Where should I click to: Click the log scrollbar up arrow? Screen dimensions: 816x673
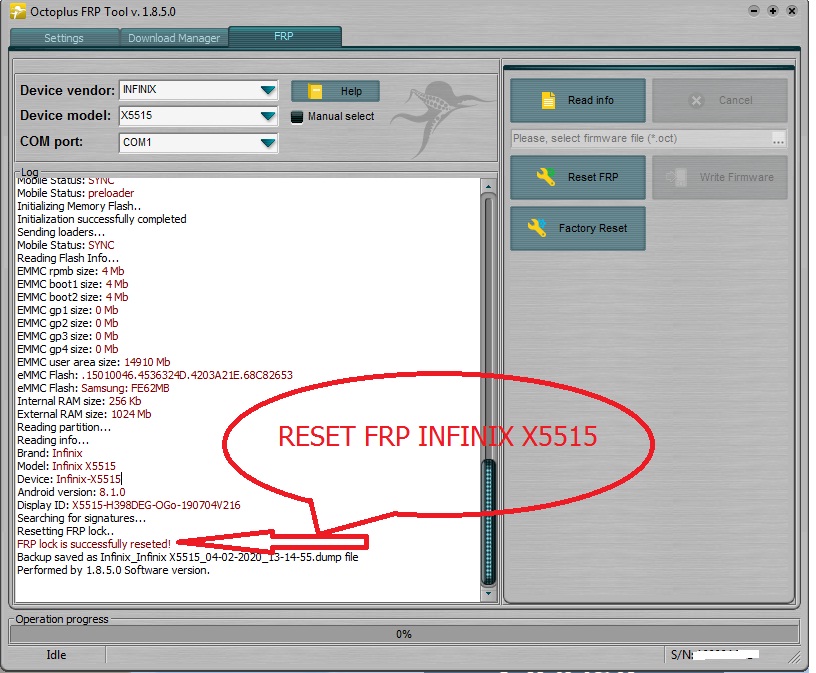coord(488,186)
